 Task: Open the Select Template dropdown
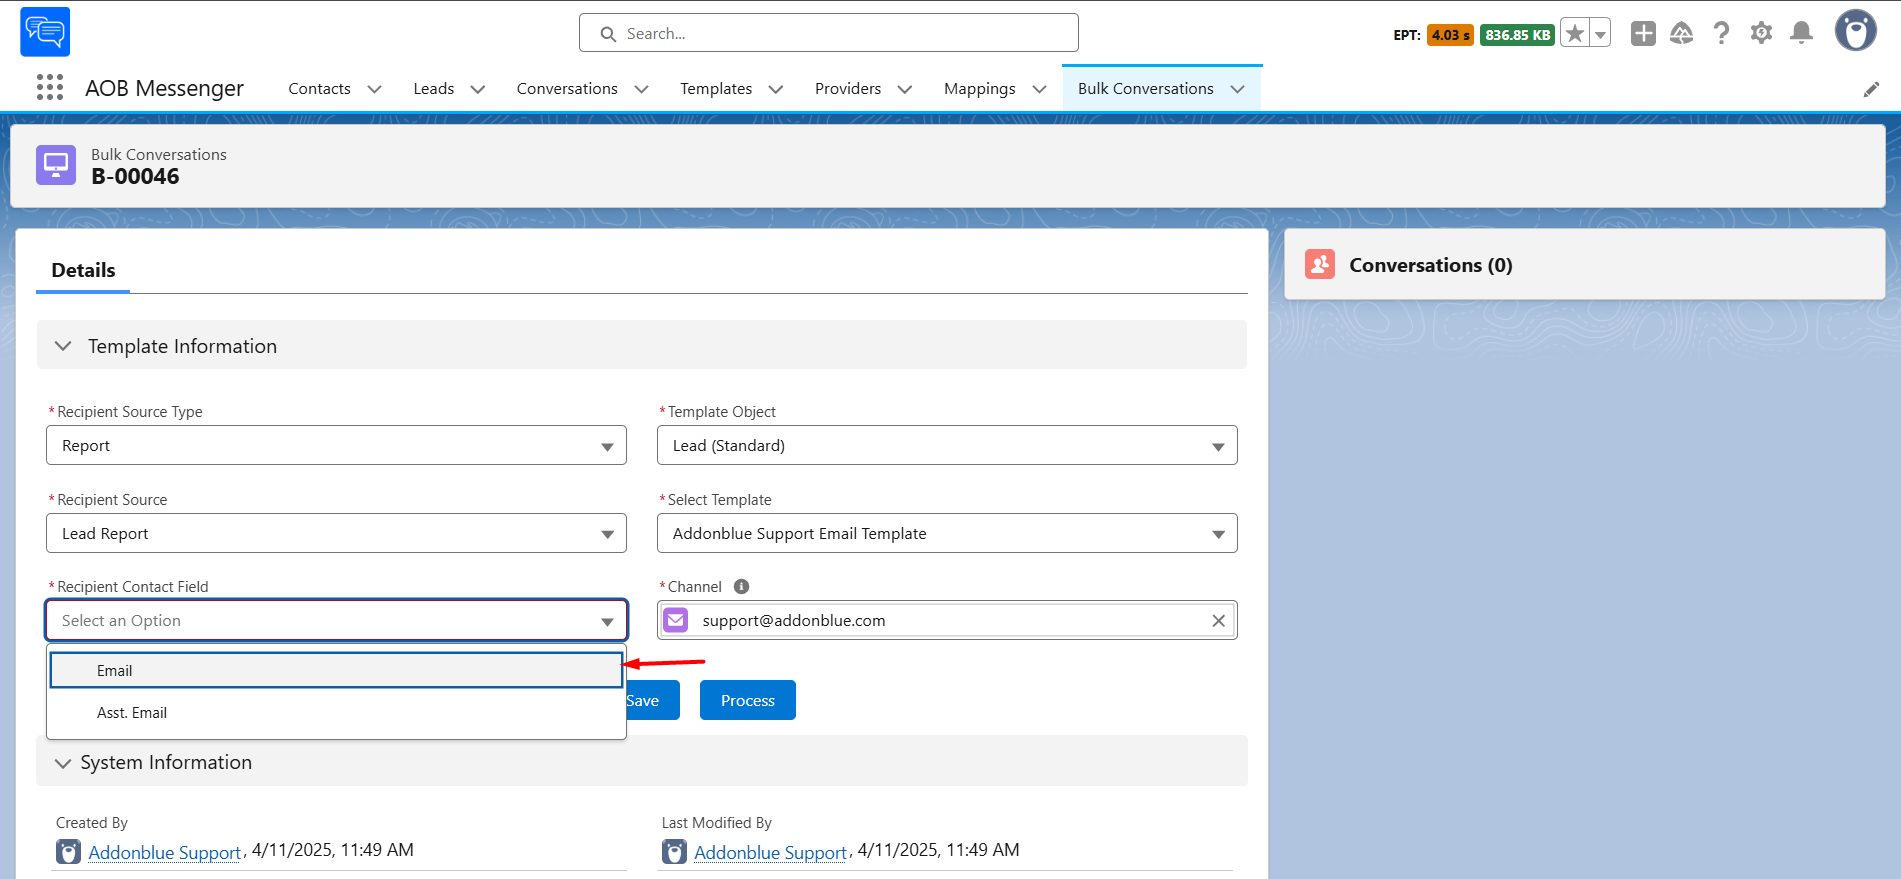pos(947,533)
